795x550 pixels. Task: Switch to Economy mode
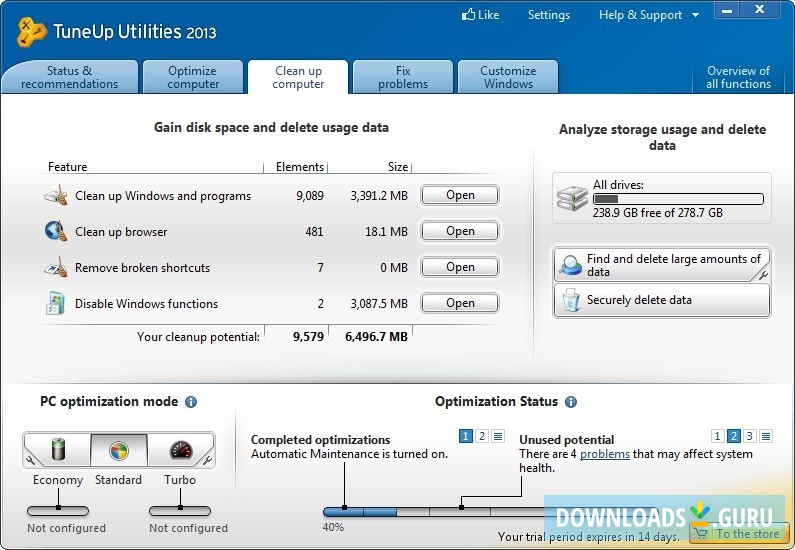pyautogui.click(x=57, y=450)
